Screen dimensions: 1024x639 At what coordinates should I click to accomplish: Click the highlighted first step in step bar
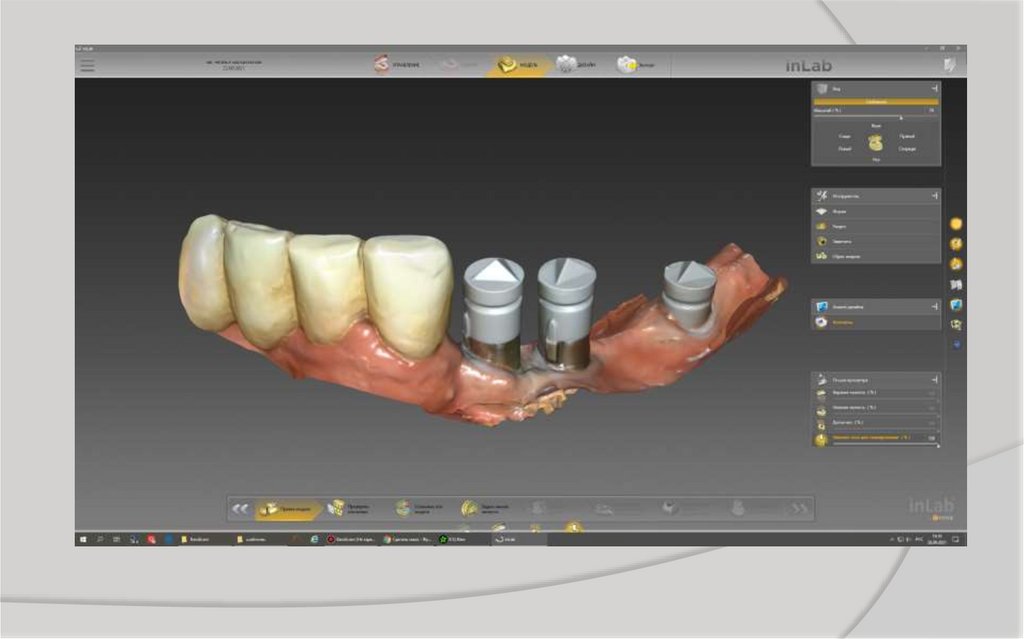(x=288, y=509)
